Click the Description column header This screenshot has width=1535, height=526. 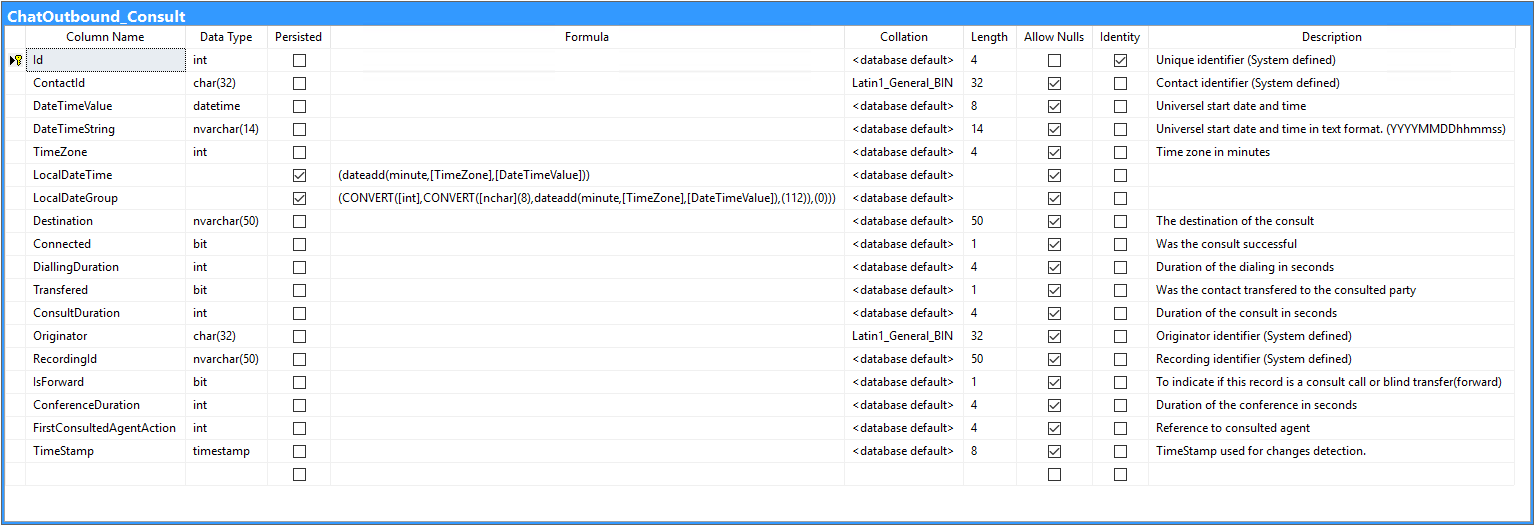(1331, 37)
